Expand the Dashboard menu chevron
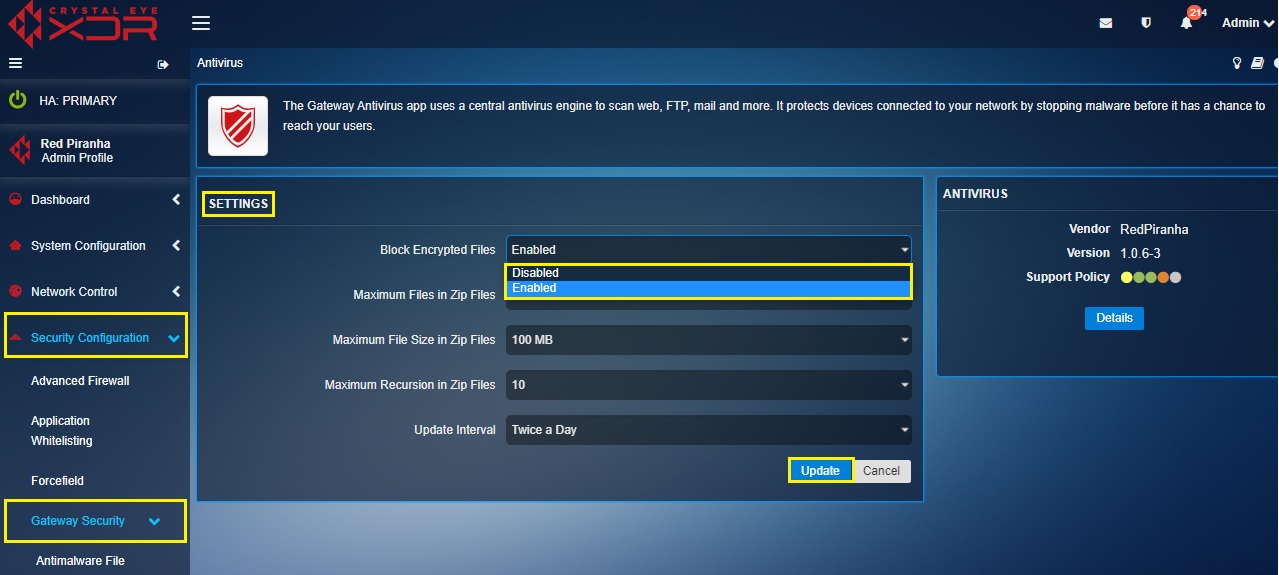This screenshot has width=1279, height=575. click(176, 200)
